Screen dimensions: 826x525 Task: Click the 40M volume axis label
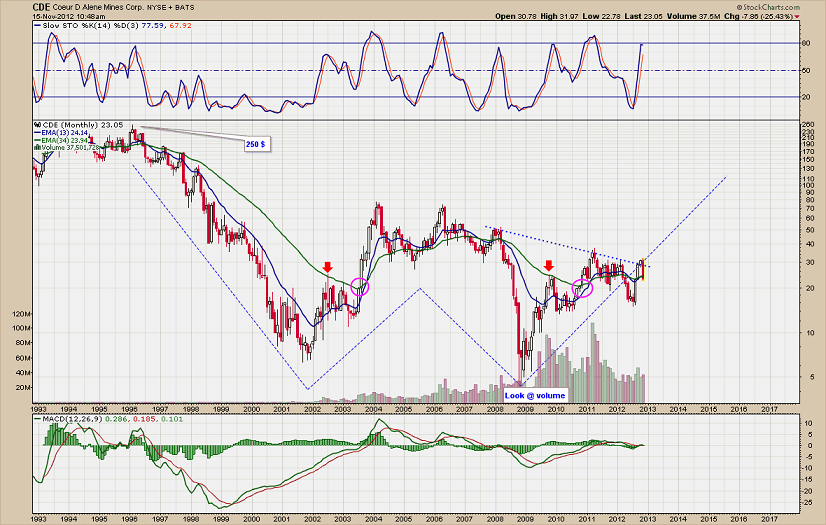tap(23, 373)
